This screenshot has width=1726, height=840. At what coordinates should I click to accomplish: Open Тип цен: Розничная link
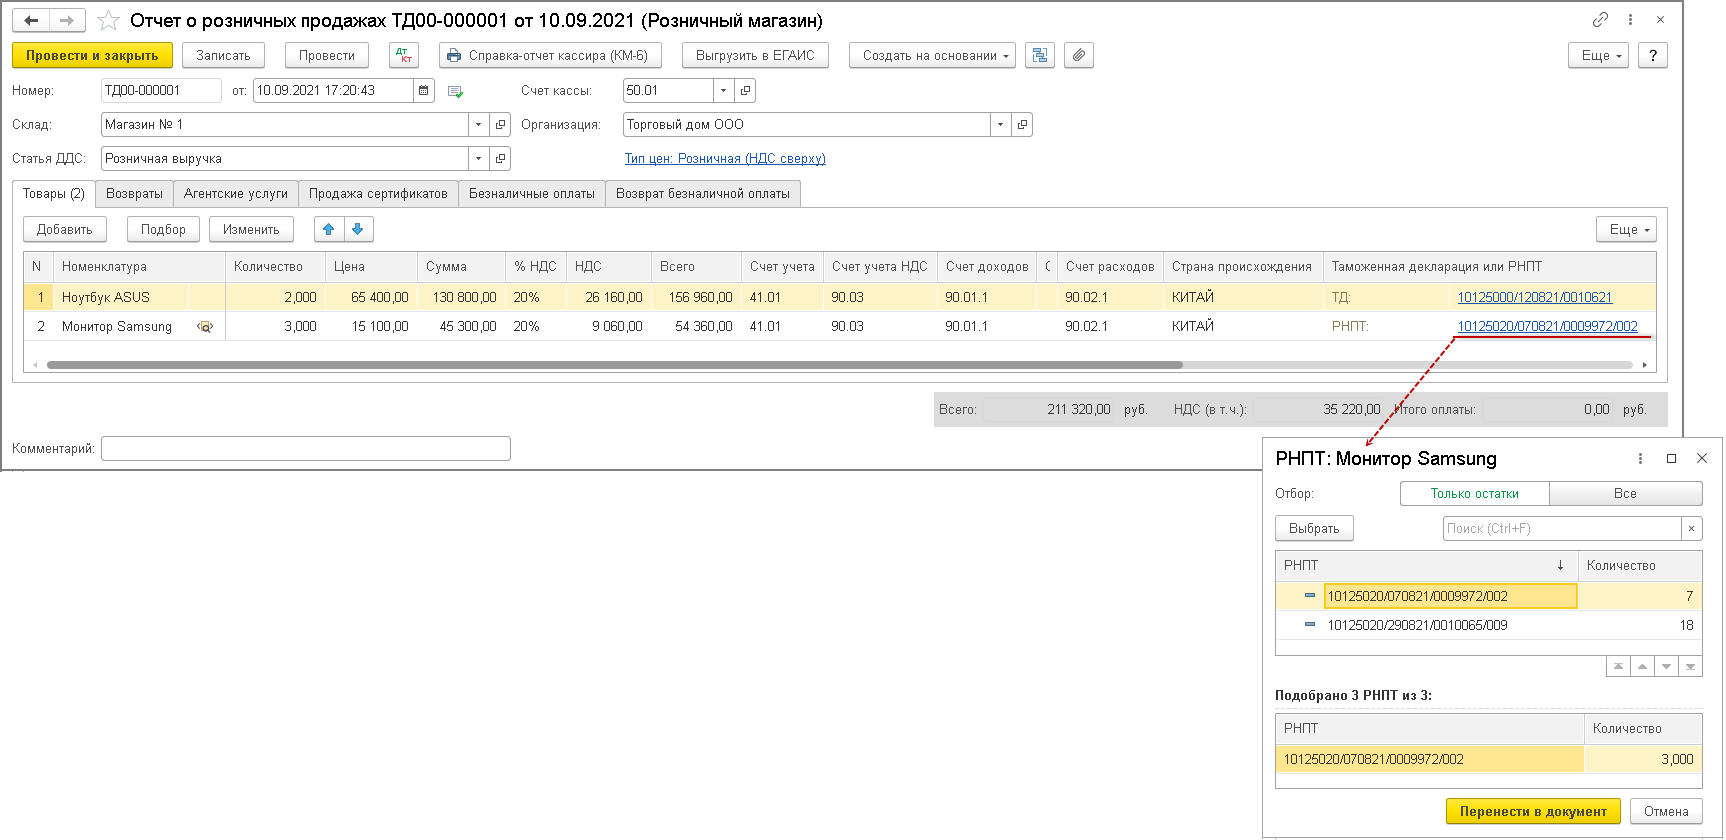(x=725, y=159)
